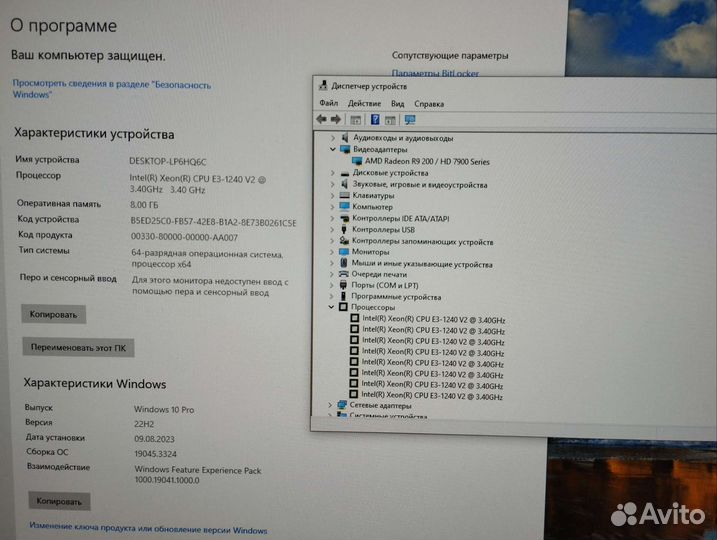This screenshot has height=540, width=717.
Task: Expand the Мониторы chevron
Action: (x=332, y=251)
